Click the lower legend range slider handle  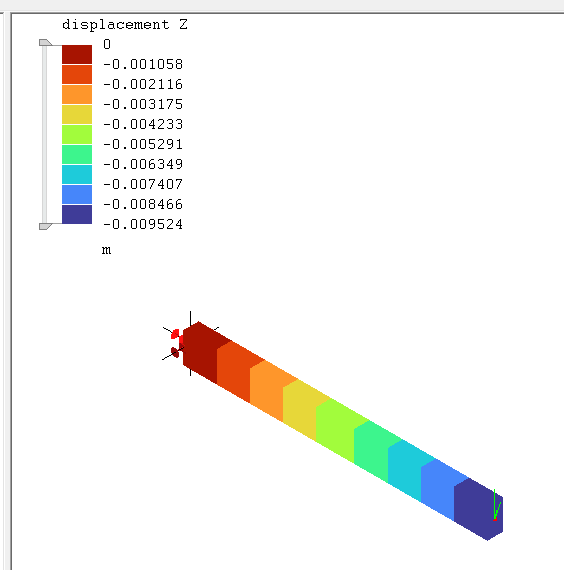point(45,226)
